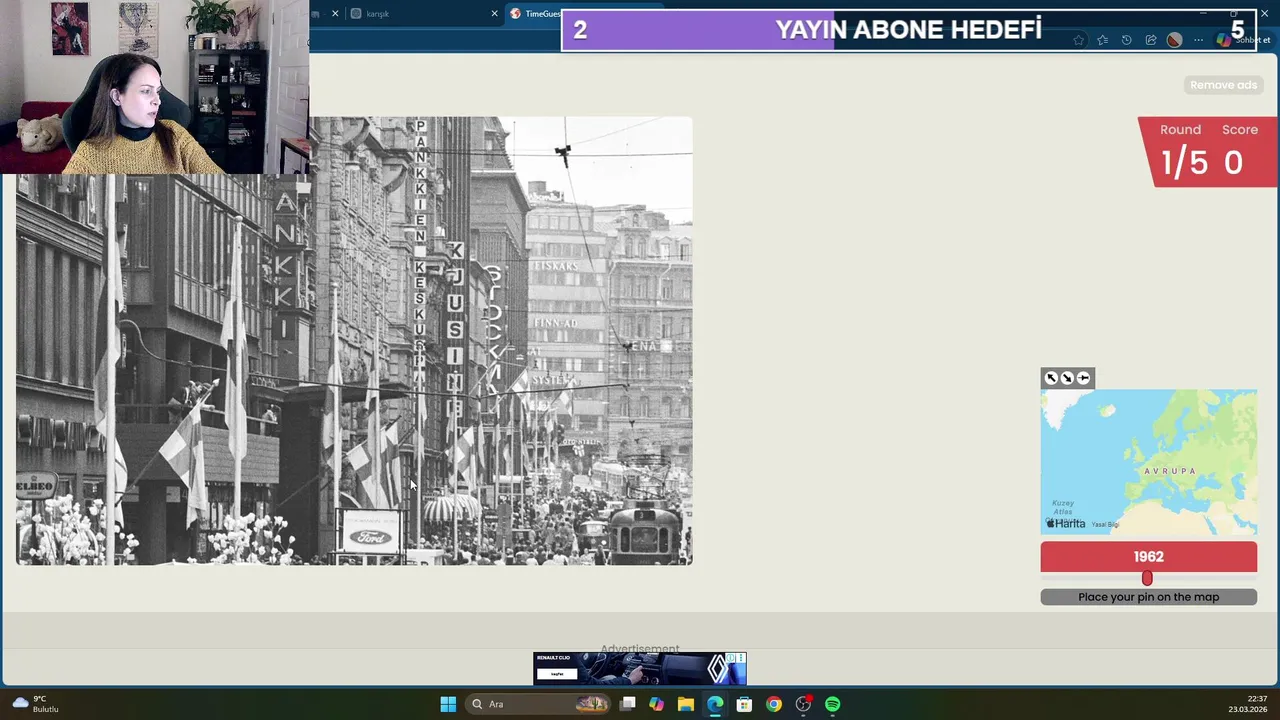Open the browser favorites list icon
The image size is (1280, 720).
point(1102,40)
